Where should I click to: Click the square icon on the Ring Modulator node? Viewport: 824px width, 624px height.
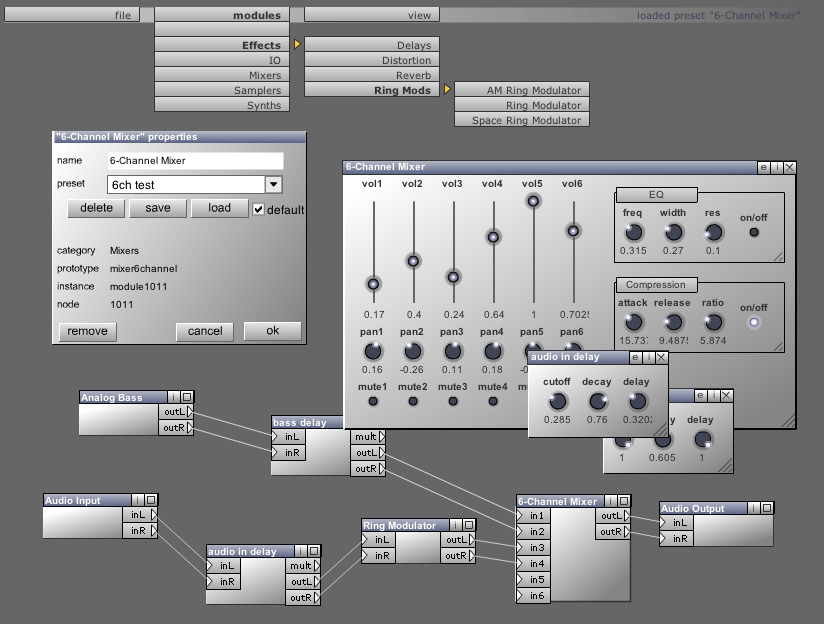(469, 525)
